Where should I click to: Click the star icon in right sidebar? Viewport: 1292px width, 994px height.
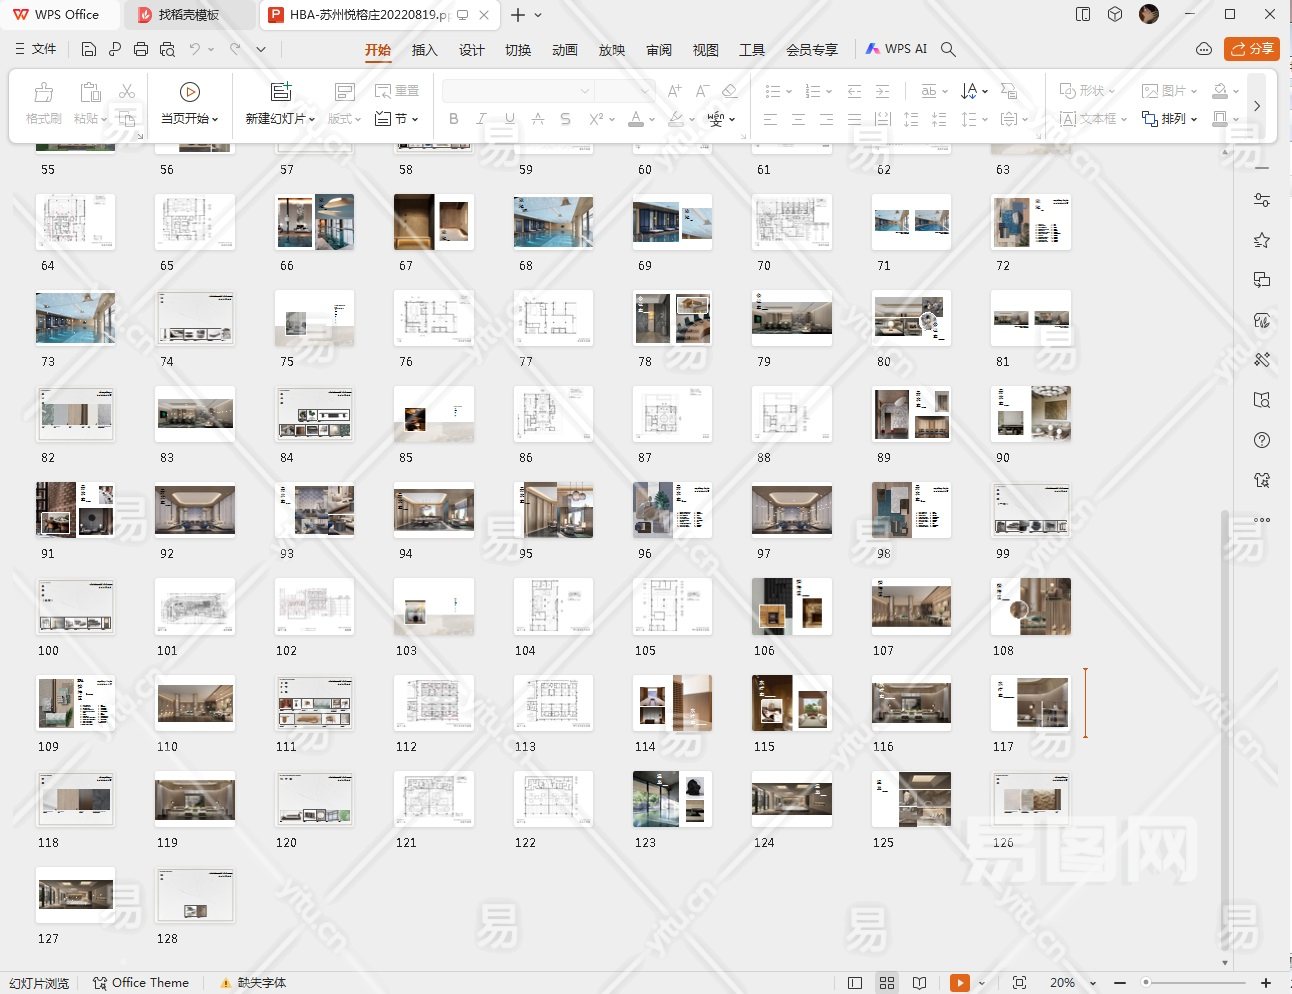1262,240
